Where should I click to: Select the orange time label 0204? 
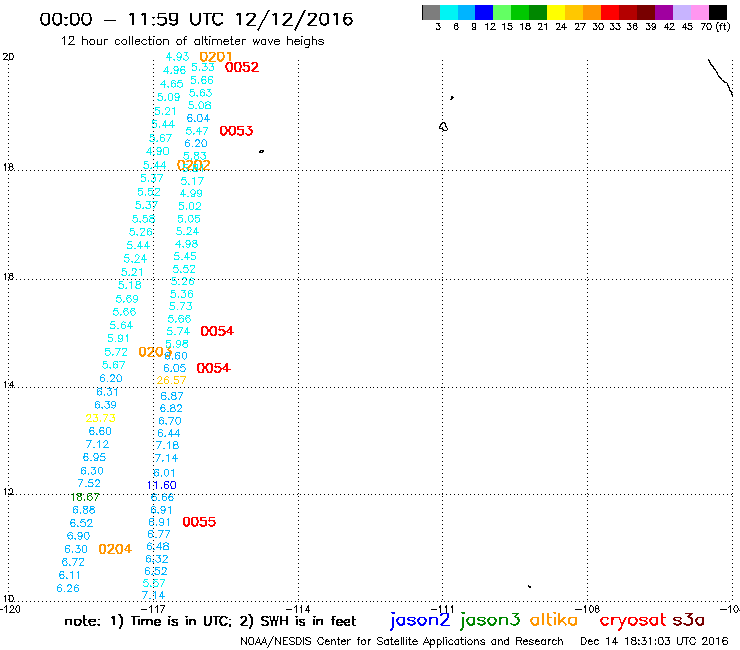[x=115, y=549]
